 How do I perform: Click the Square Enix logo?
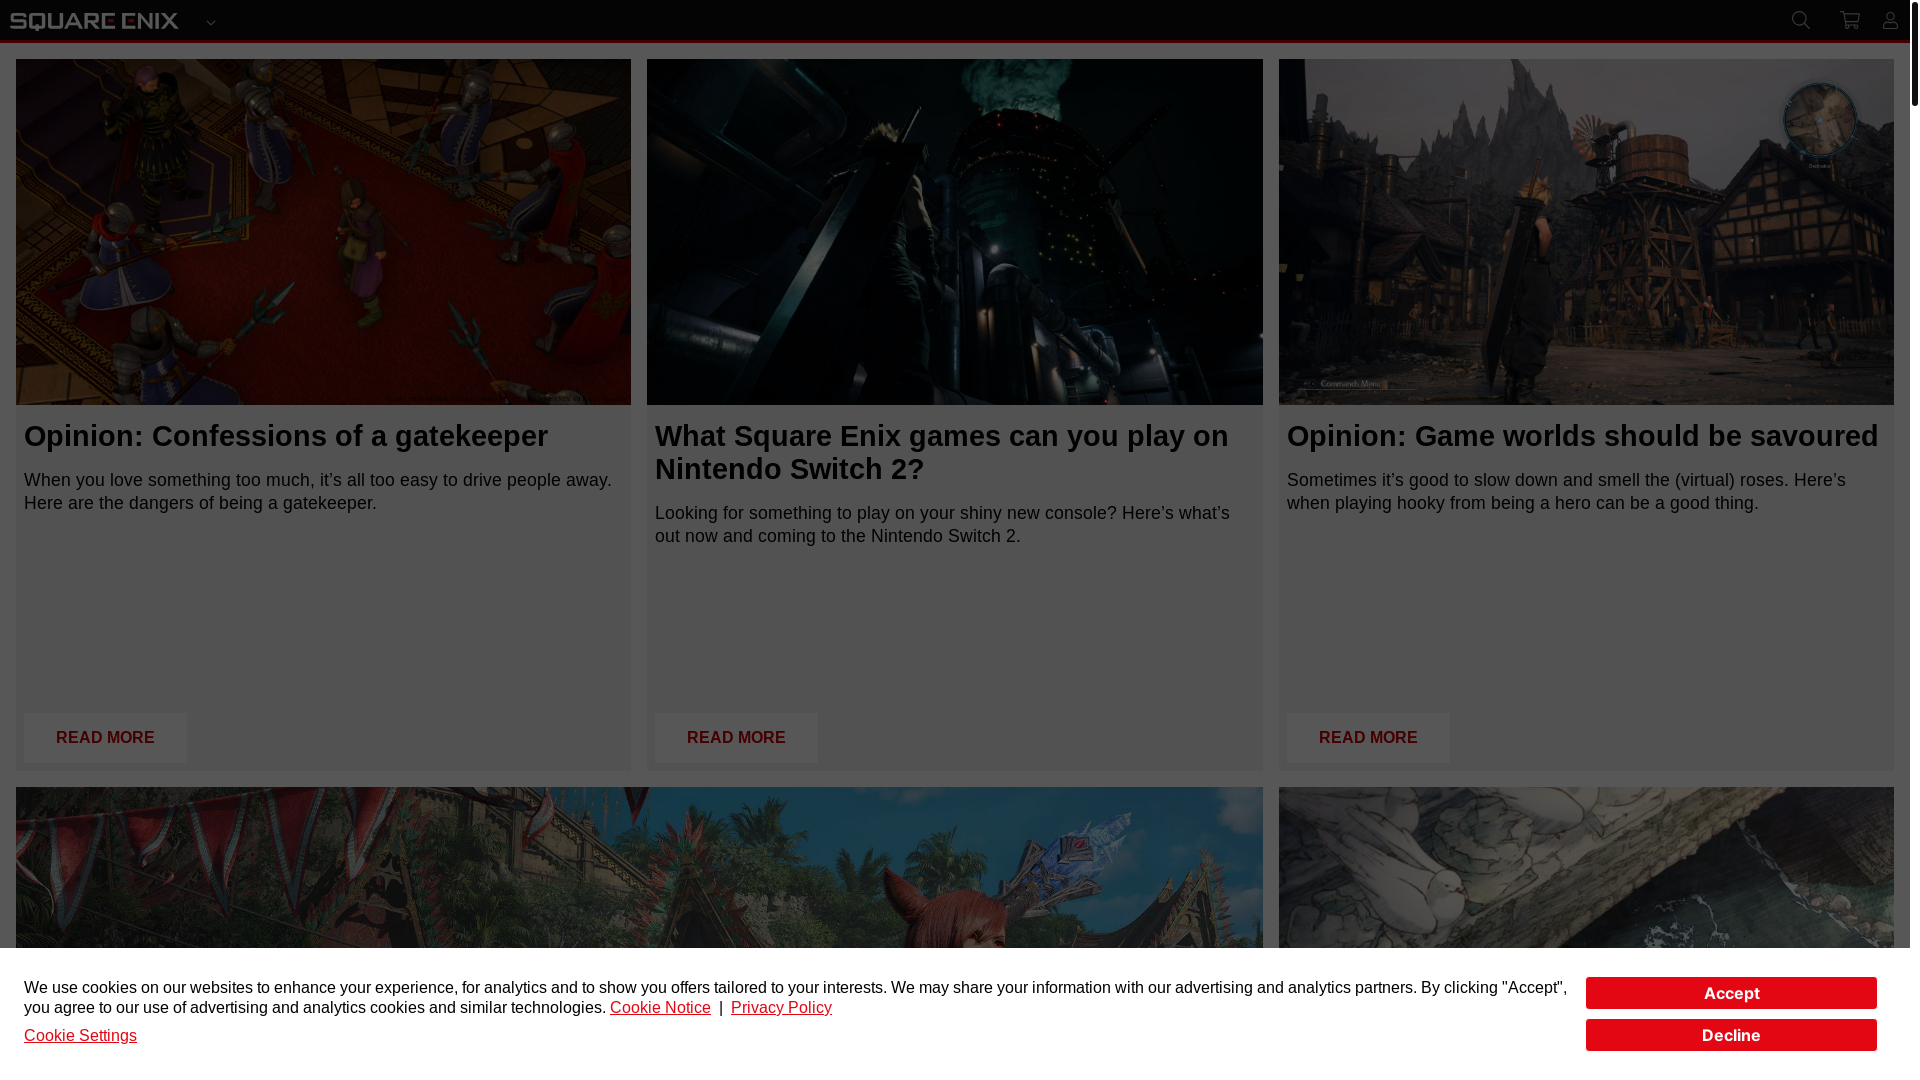(x=94, y=21)
